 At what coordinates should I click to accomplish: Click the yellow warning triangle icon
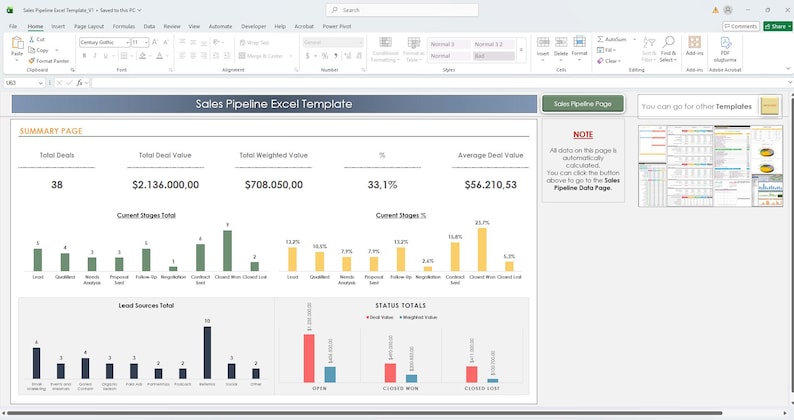click(715, 10)
